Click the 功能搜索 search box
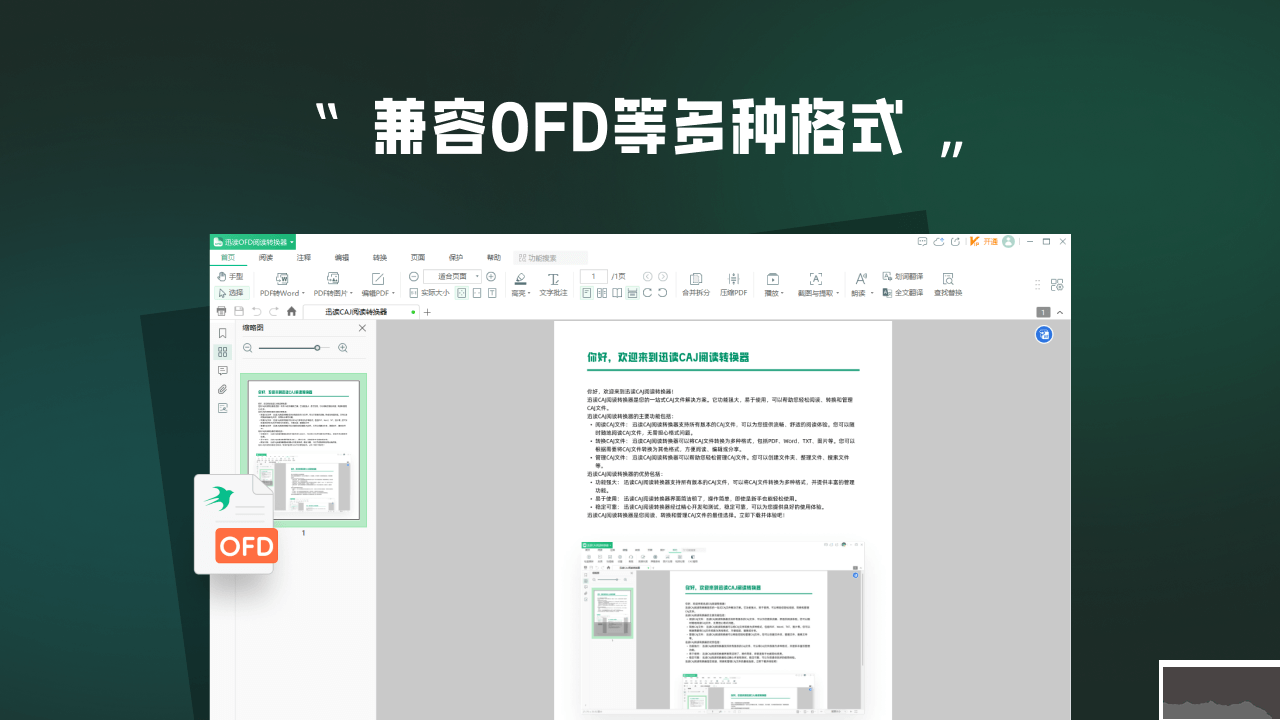Viewport: 1280px width, 720px height. coord(550,258)
